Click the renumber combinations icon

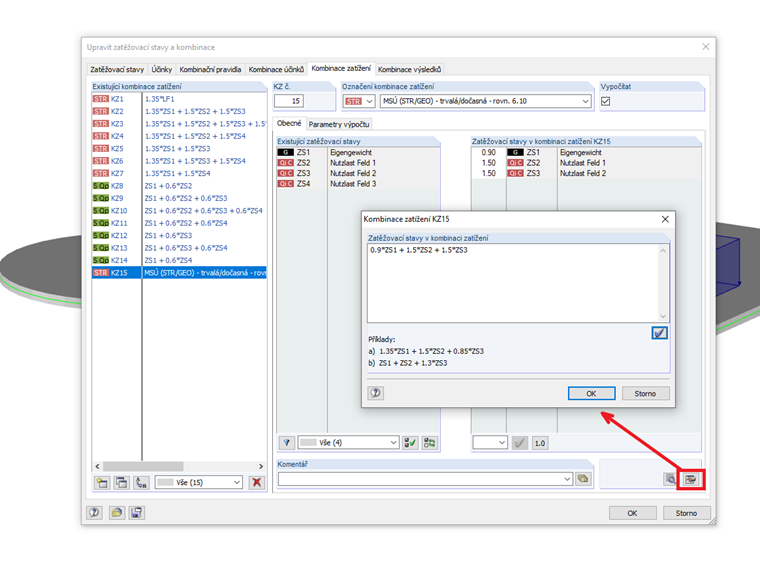[x=141, y=482]
